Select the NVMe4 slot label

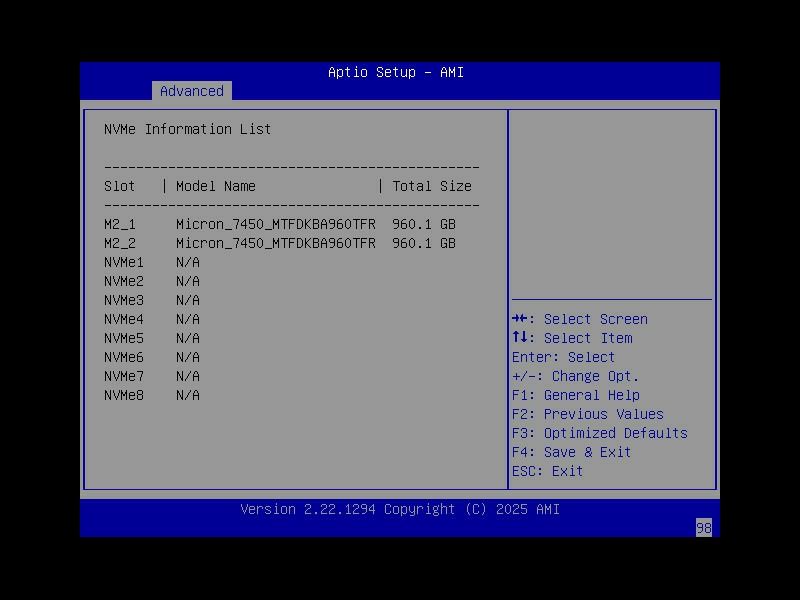point(124,319)
